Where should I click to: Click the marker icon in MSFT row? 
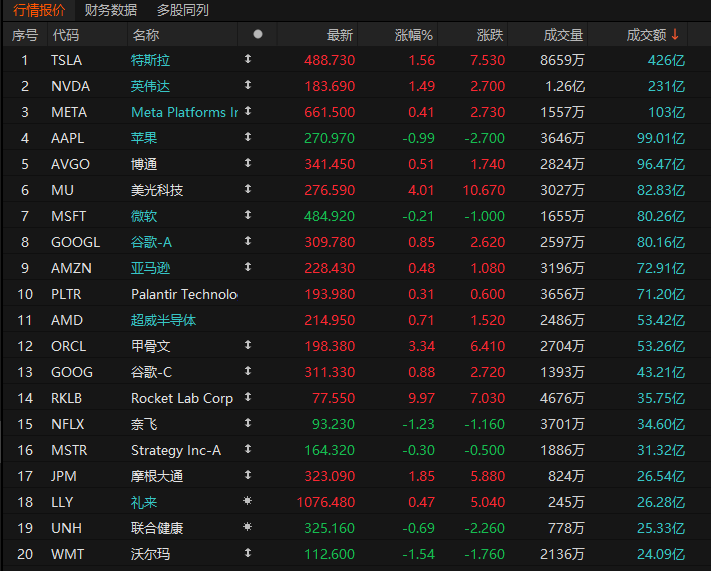click(248, 215)
